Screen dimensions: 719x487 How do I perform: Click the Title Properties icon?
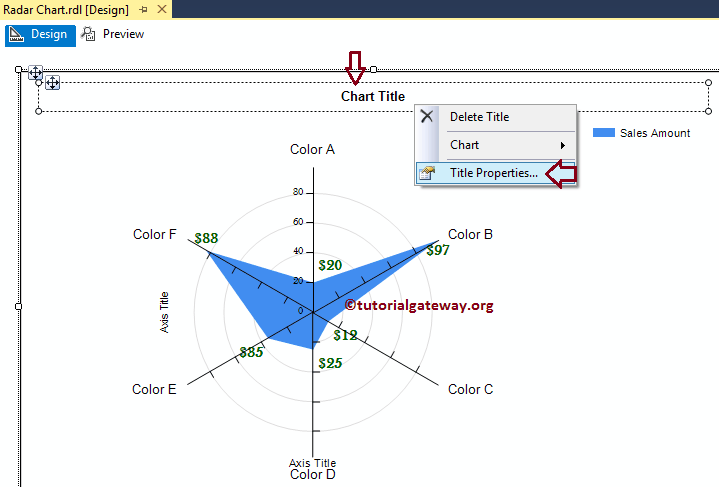427,173
